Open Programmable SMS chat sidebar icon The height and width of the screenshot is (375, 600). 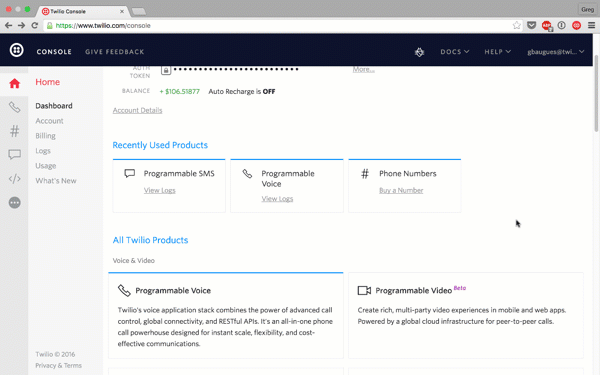(15, 155)
